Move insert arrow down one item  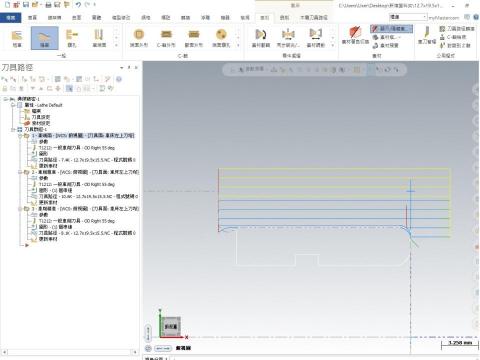(x=33, y=88)
